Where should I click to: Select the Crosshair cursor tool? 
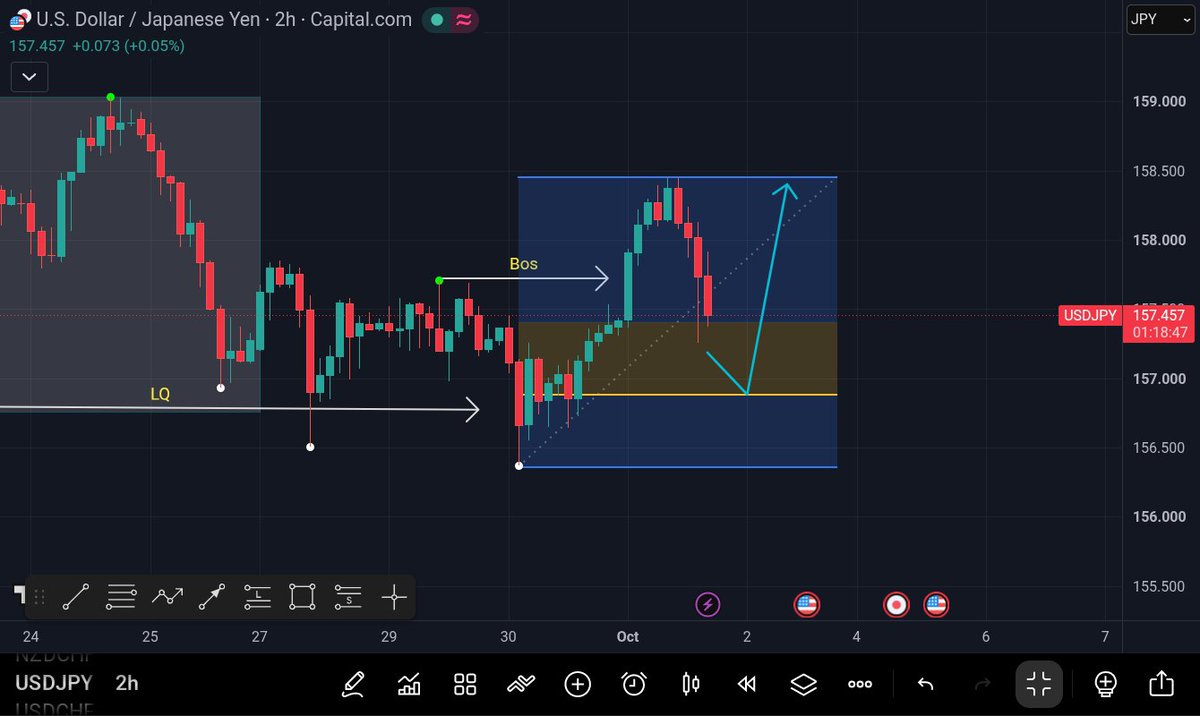(394, 598)
